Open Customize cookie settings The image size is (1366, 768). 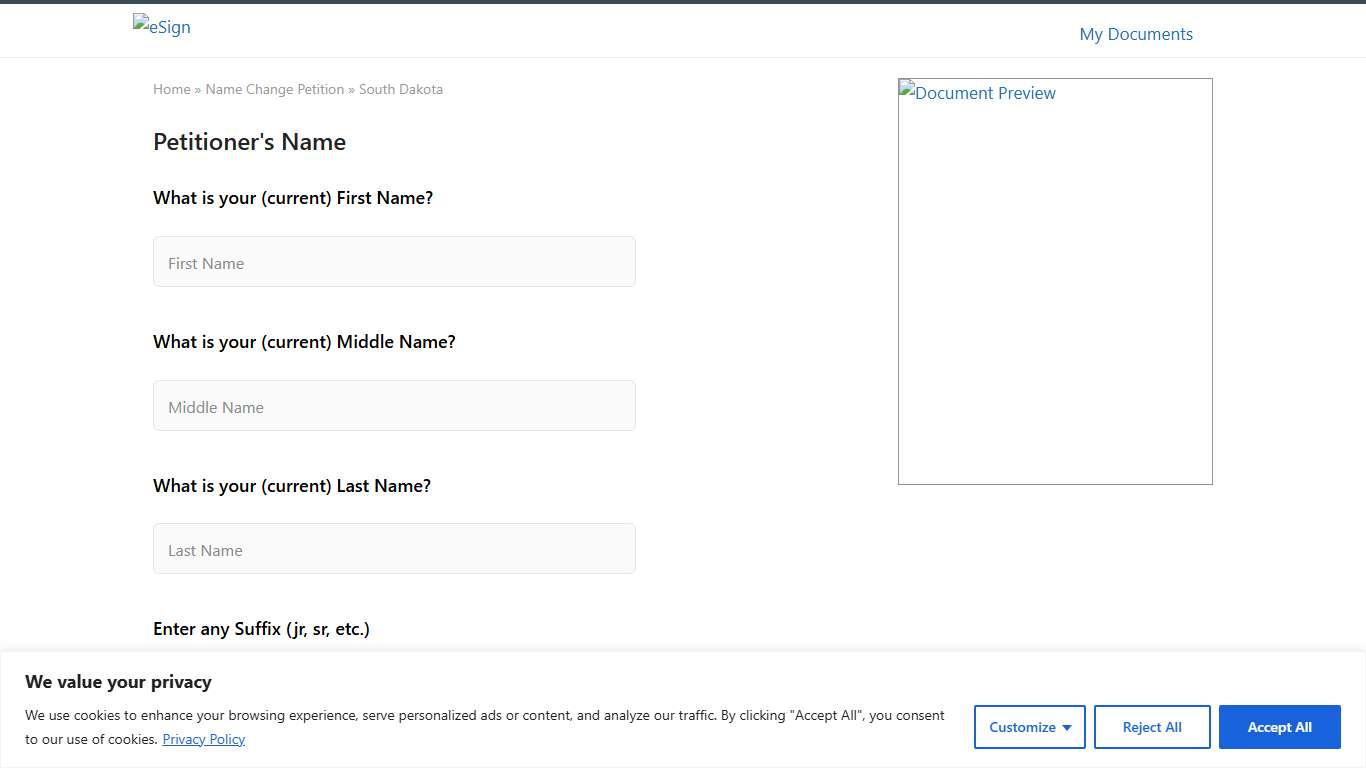[1022, 727]
